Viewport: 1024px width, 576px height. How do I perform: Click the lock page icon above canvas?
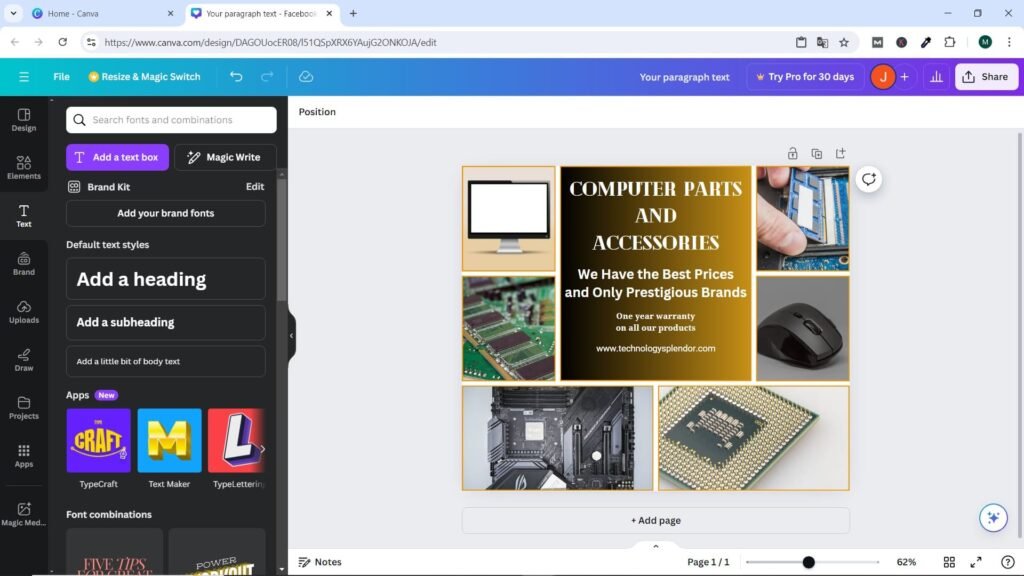pyautogui.click(x=792, y=153)
